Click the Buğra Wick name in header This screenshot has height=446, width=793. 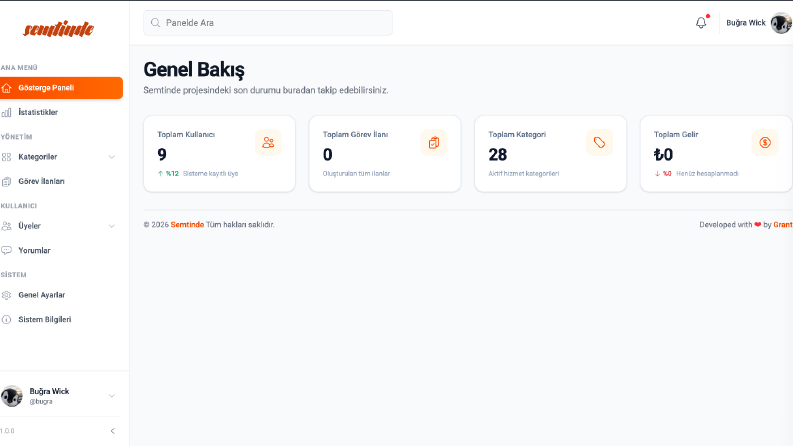tap(746, 23)
